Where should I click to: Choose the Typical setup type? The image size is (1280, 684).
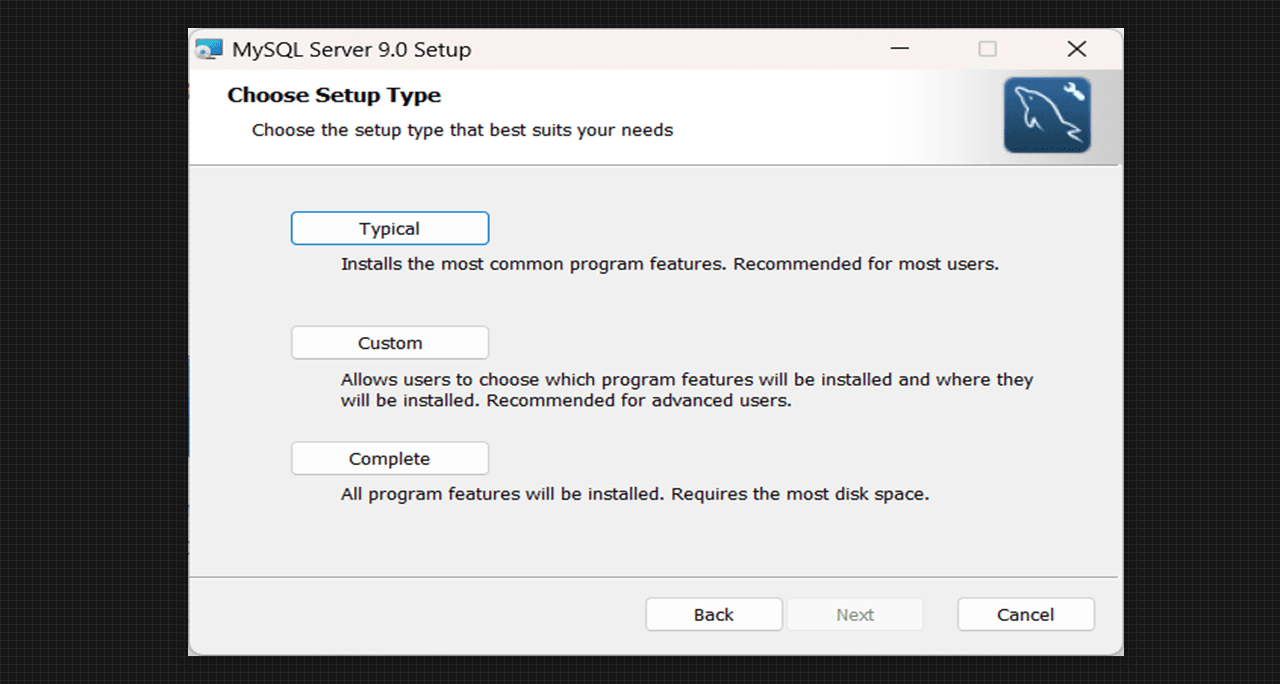(x=389, y=228)
